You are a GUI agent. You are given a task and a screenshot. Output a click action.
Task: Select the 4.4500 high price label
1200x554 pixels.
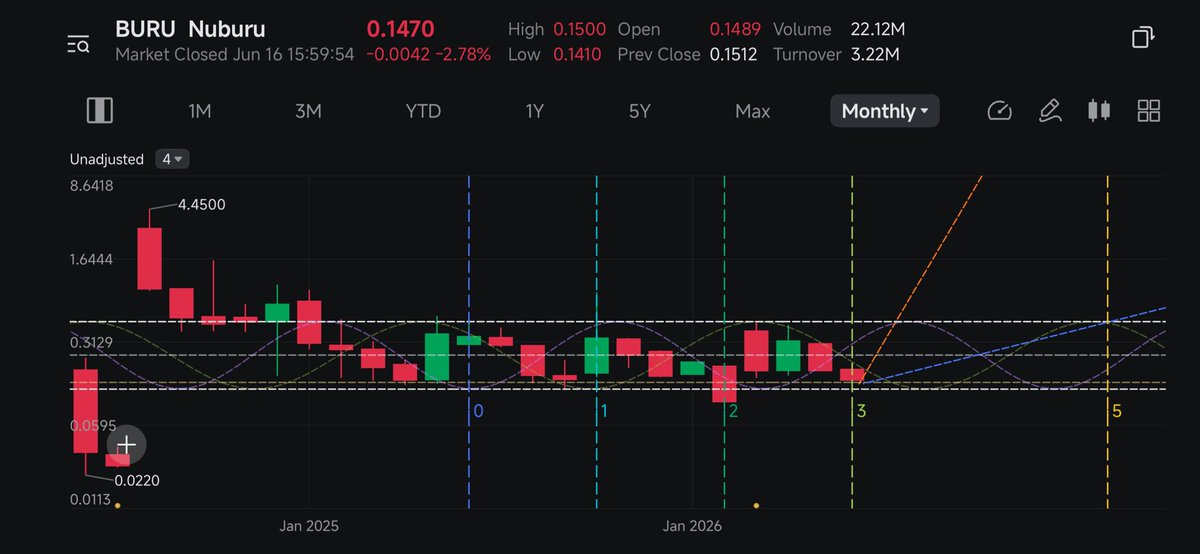(x=201, y=205)
